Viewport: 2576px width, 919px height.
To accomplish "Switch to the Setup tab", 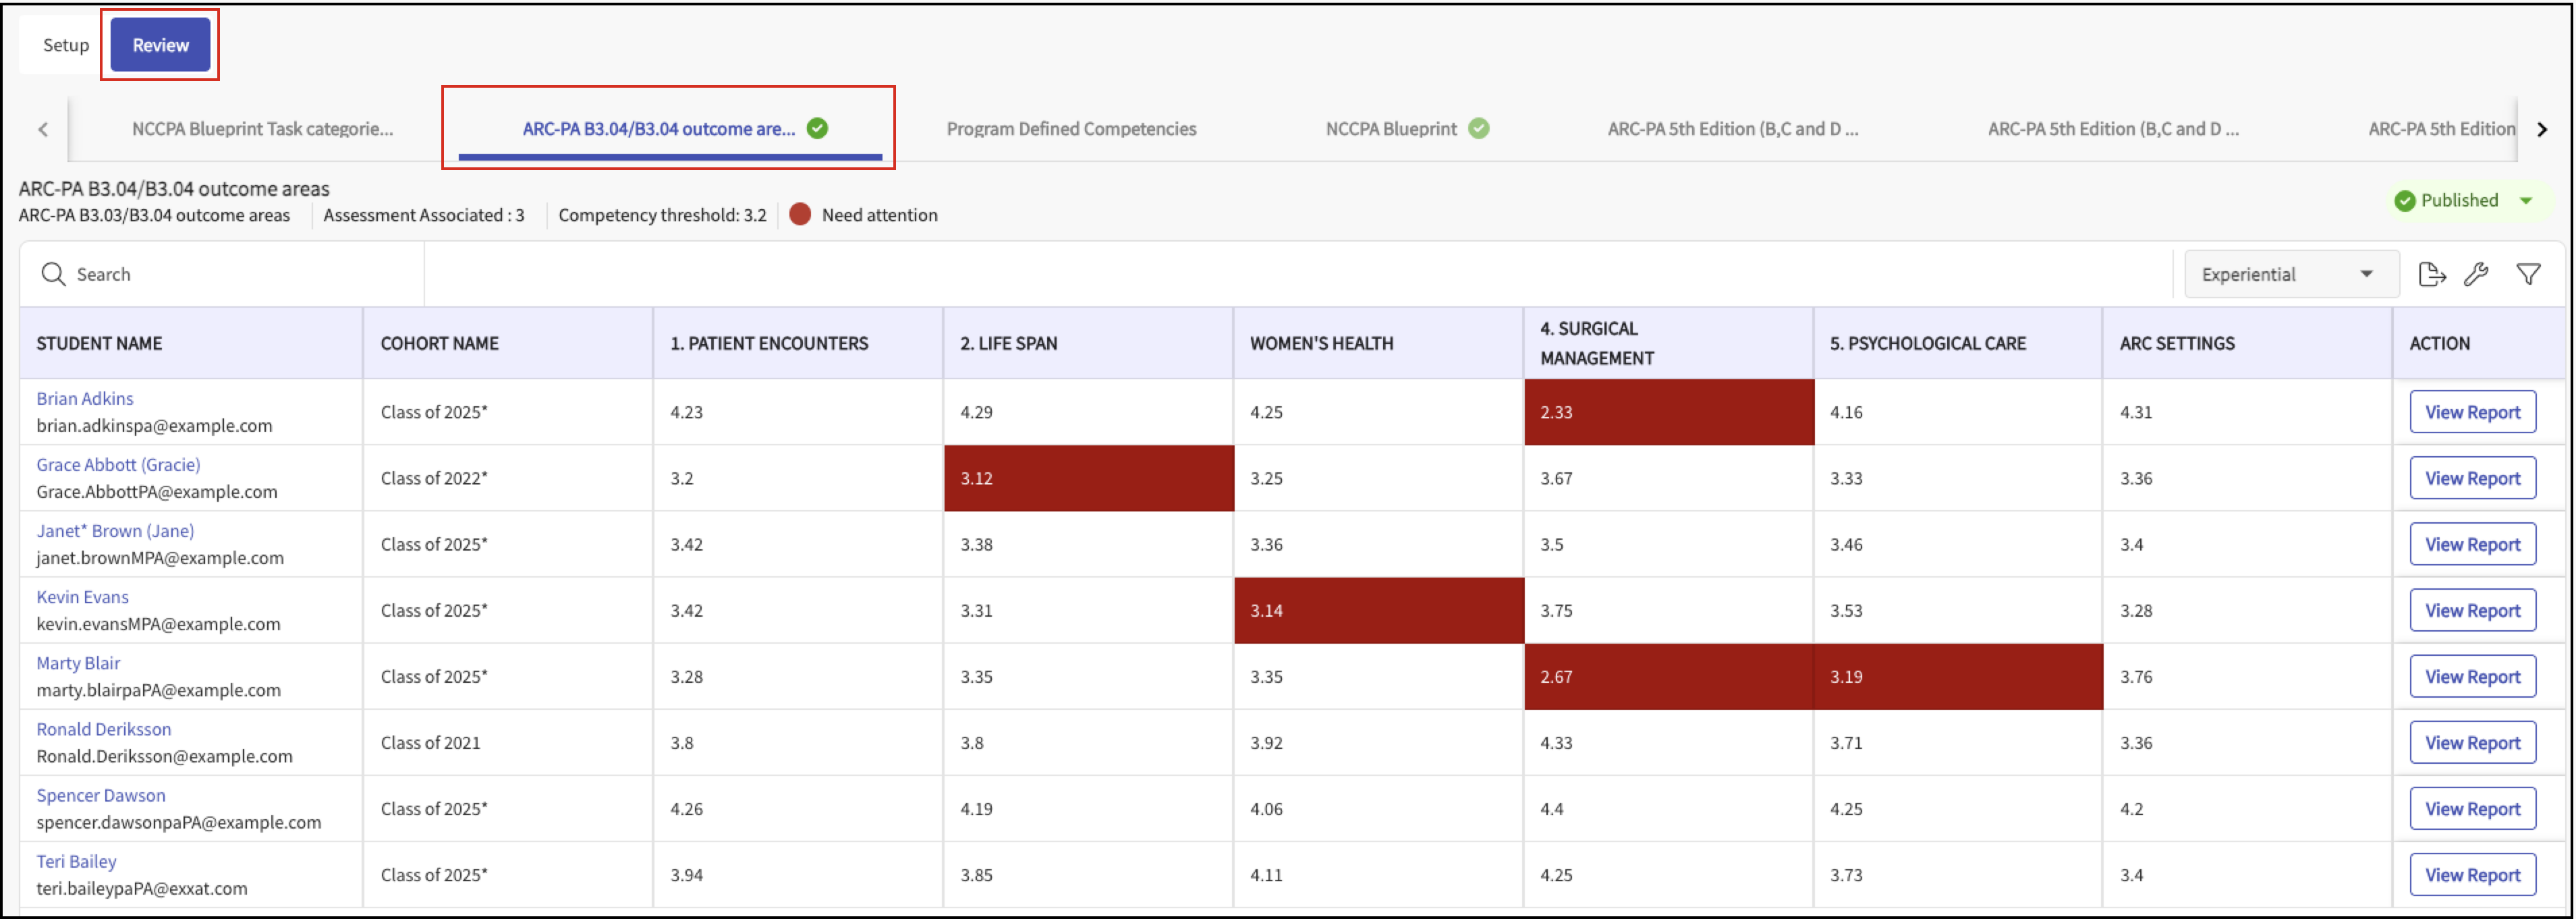I will tap(66, 45).
